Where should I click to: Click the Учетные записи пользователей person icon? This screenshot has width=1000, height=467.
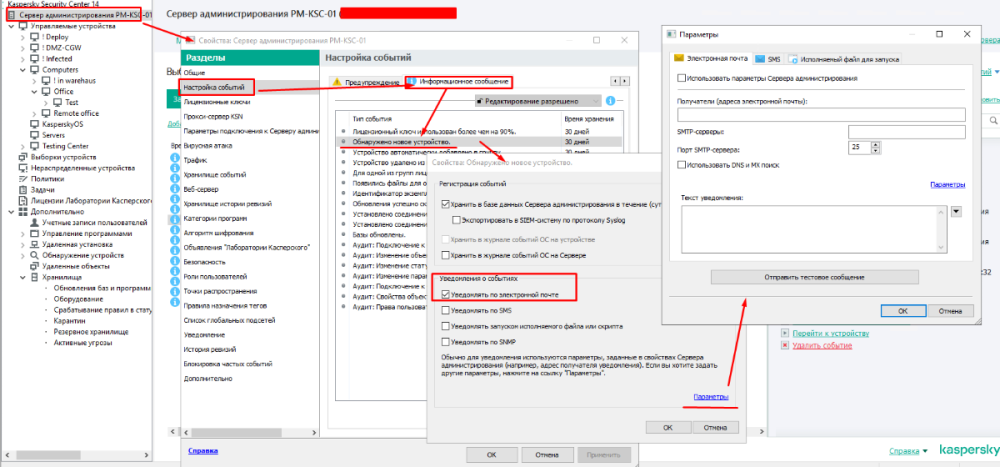(x=35, y=223)
